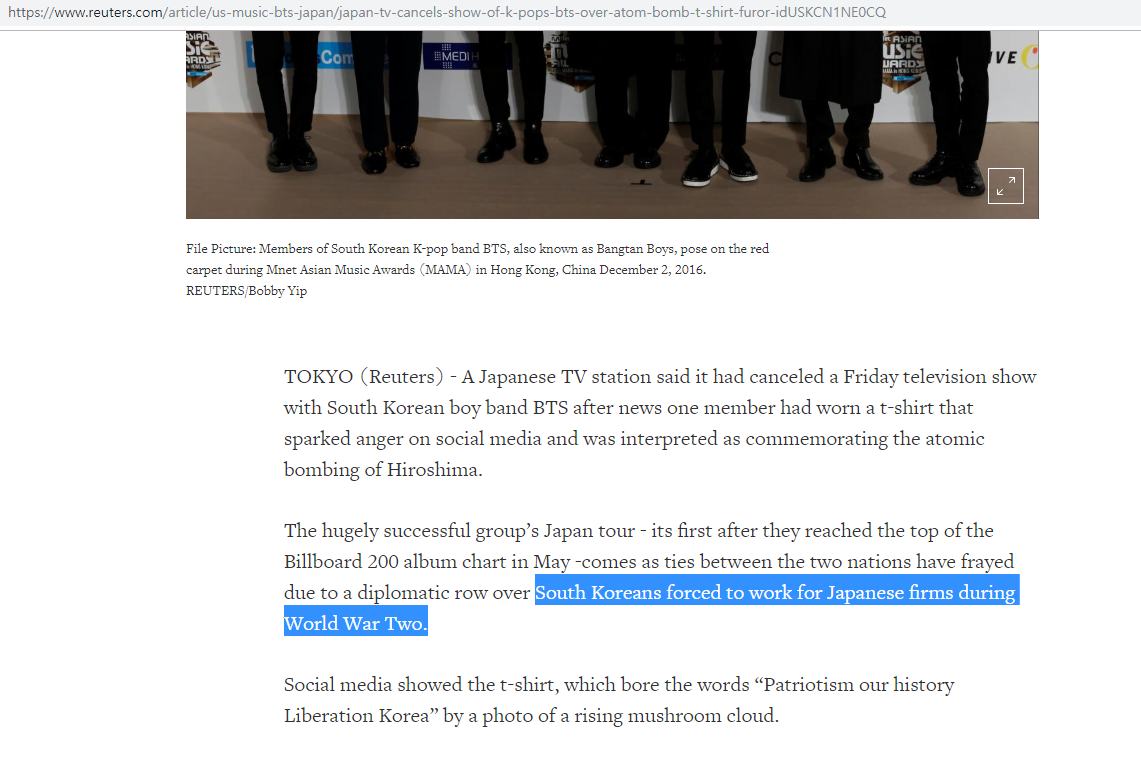Click the Asian Music Awards logo at right

[902, 60]
